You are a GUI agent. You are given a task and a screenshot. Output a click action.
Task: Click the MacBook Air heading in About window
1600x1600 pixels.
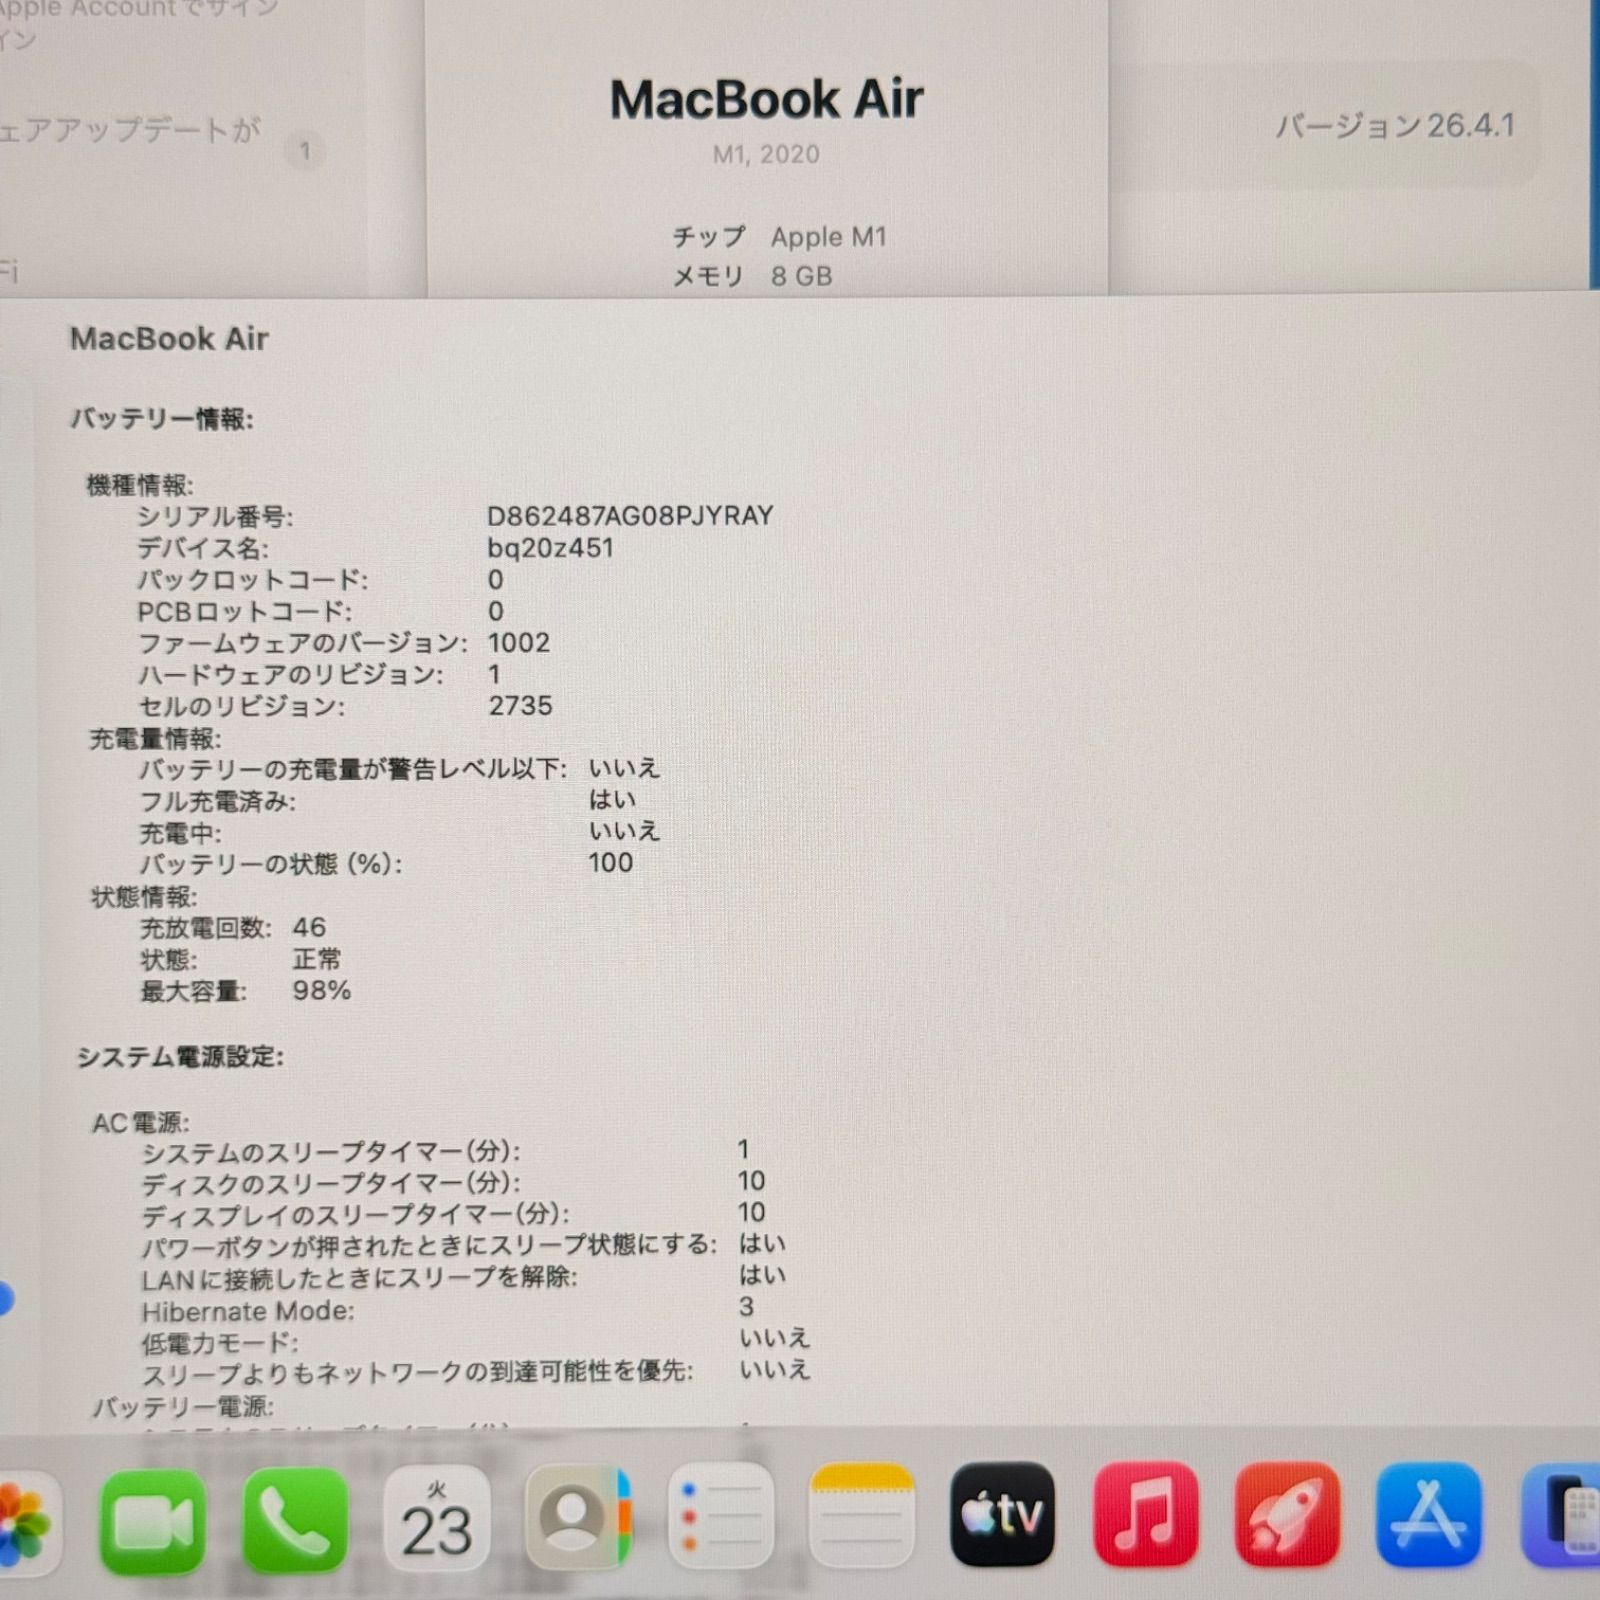coord(767,99)
